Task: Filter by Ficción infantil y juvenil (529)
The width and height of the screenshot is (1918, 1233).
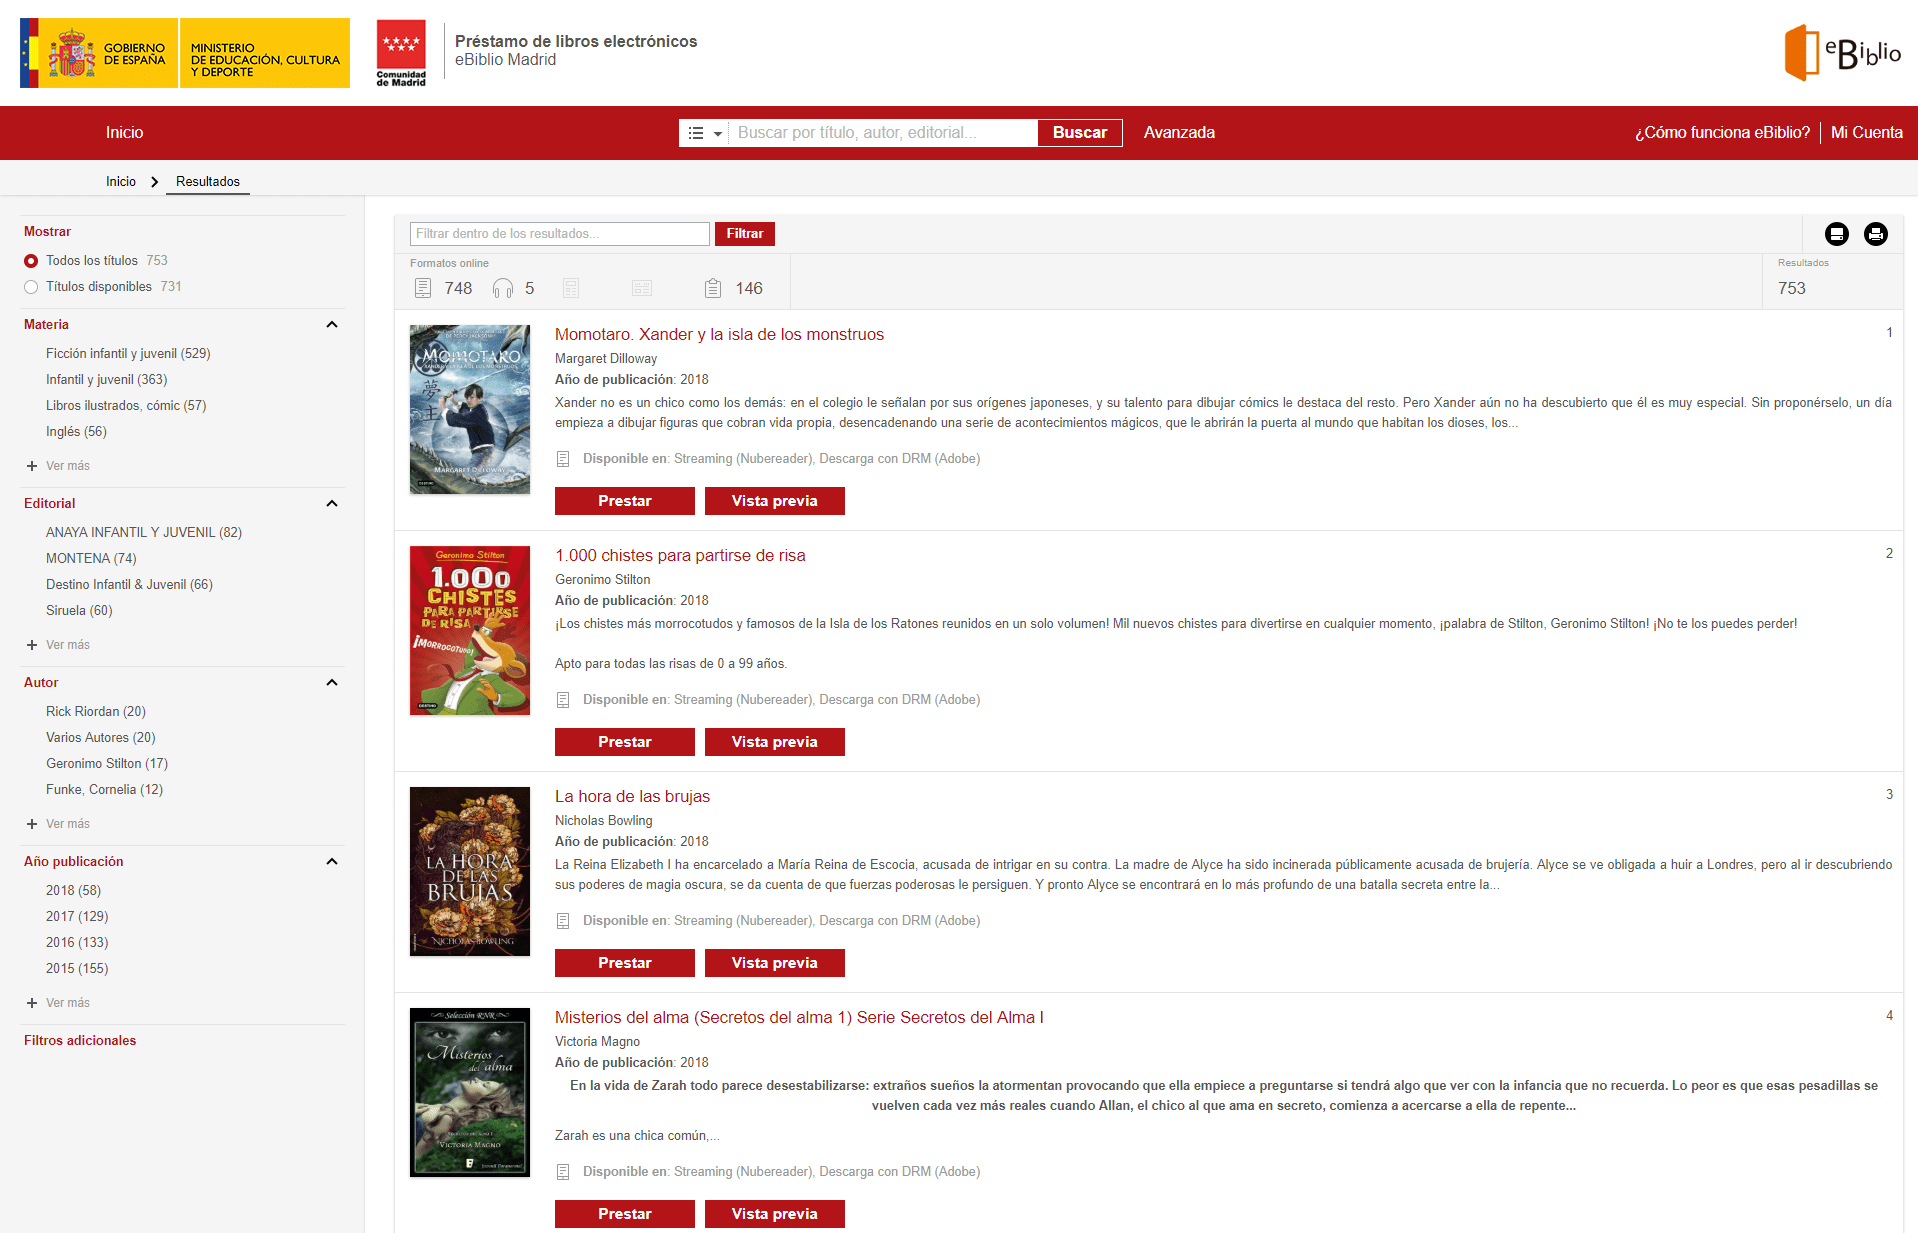Action: coord(128,354)
